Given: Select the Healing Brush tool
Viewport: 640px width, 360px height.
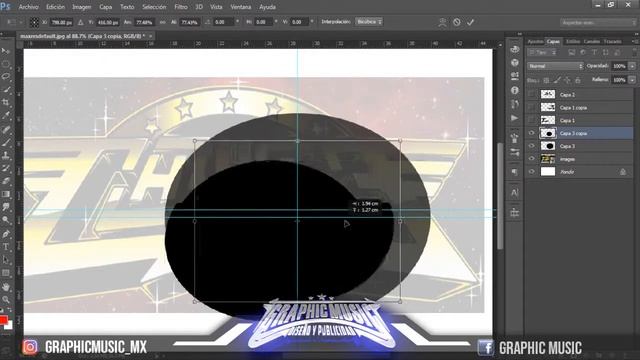Looking at the screenshot, I should click(x=6, y=130).
